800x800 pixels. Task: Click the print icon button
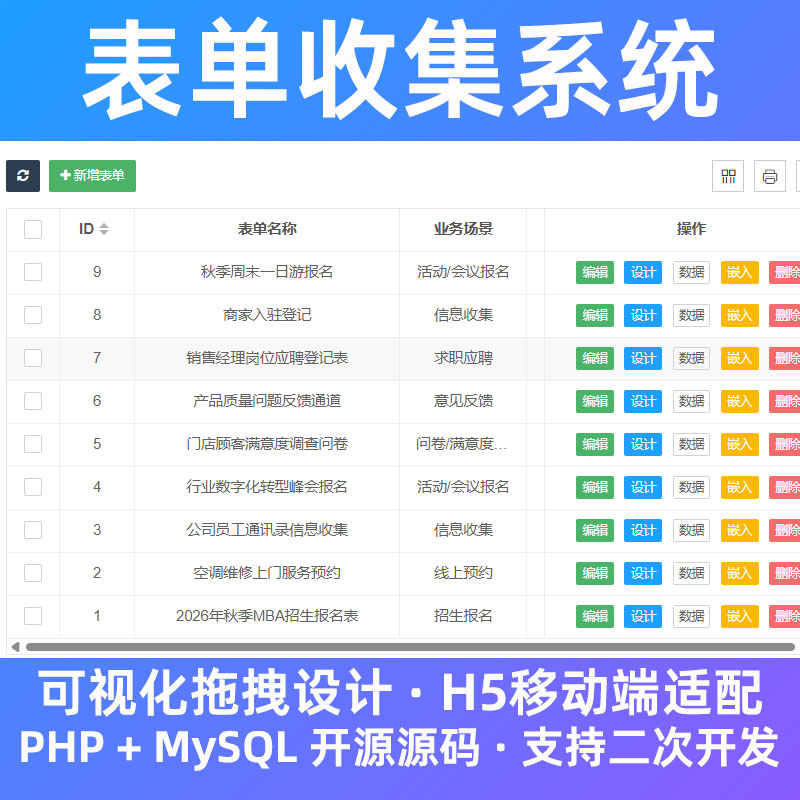point(770,176)
